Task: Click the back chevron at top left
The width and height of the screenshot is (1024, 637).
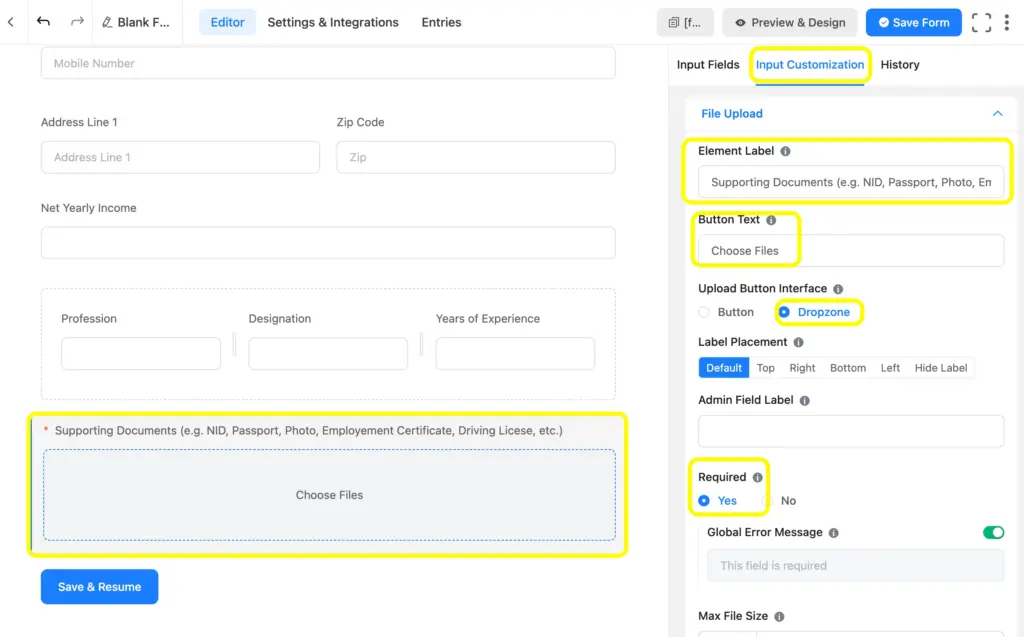Action: [10, 20]
